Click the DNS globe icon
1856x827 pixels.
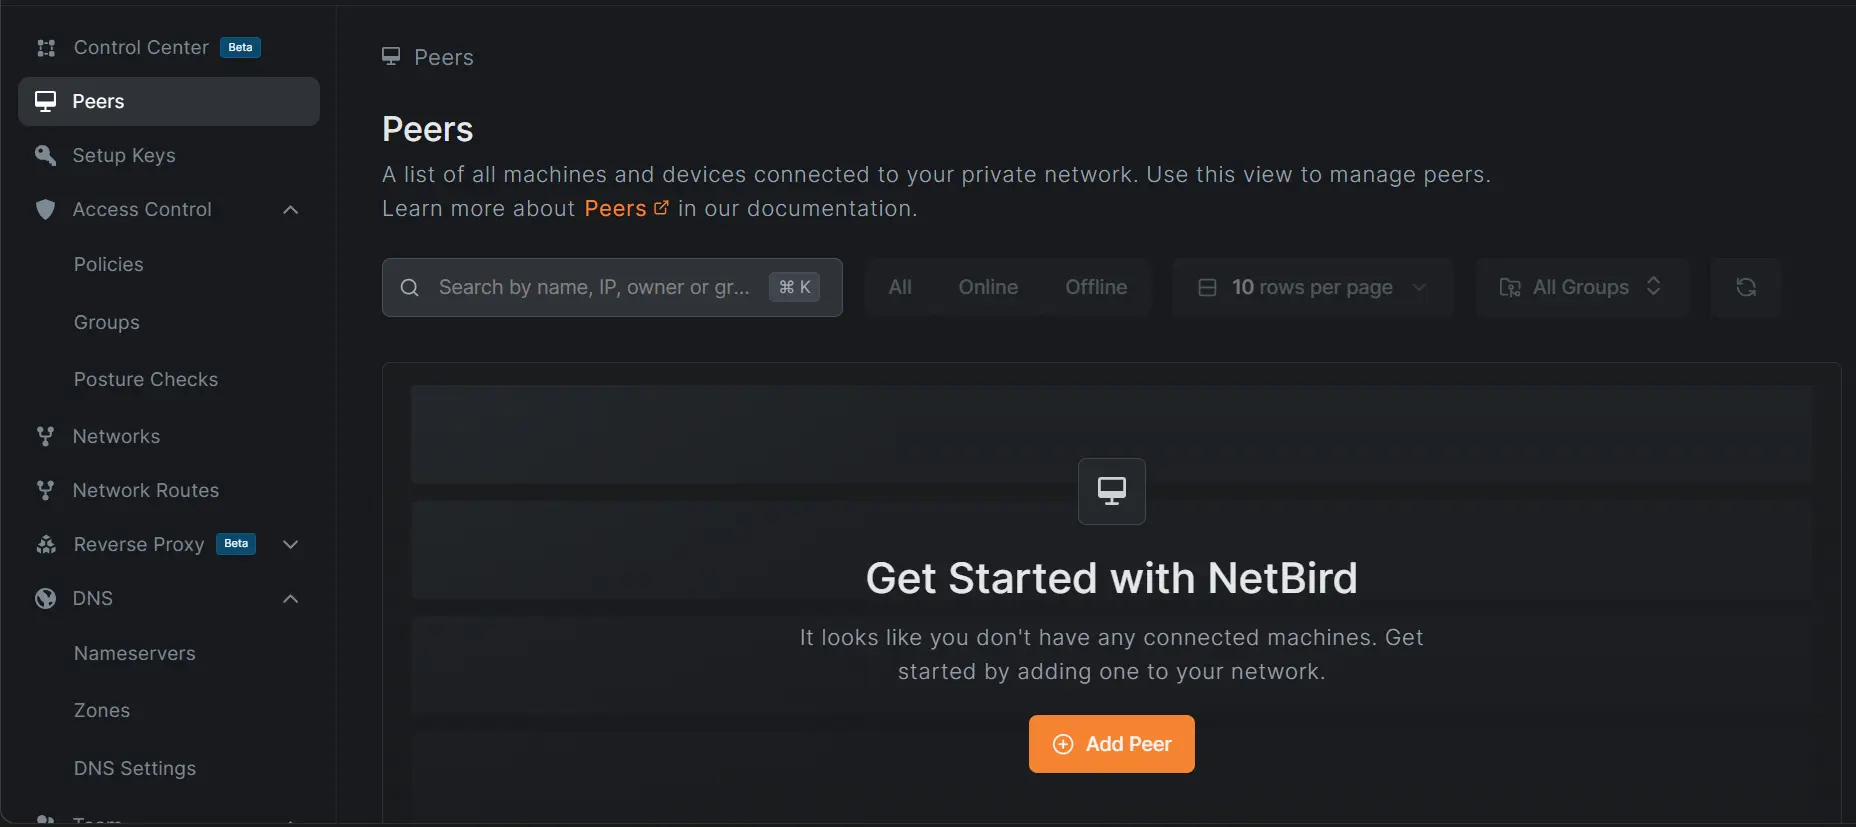coord(45,598)
